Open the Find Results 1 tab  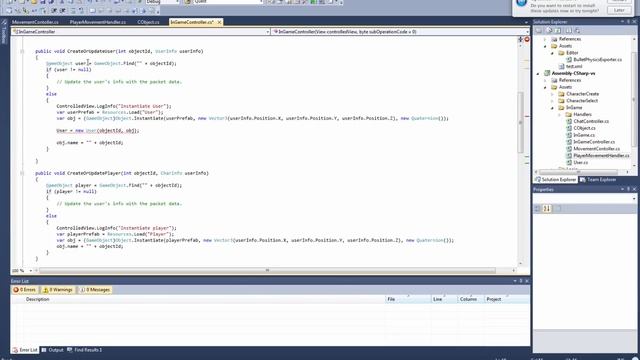[84, 350]
